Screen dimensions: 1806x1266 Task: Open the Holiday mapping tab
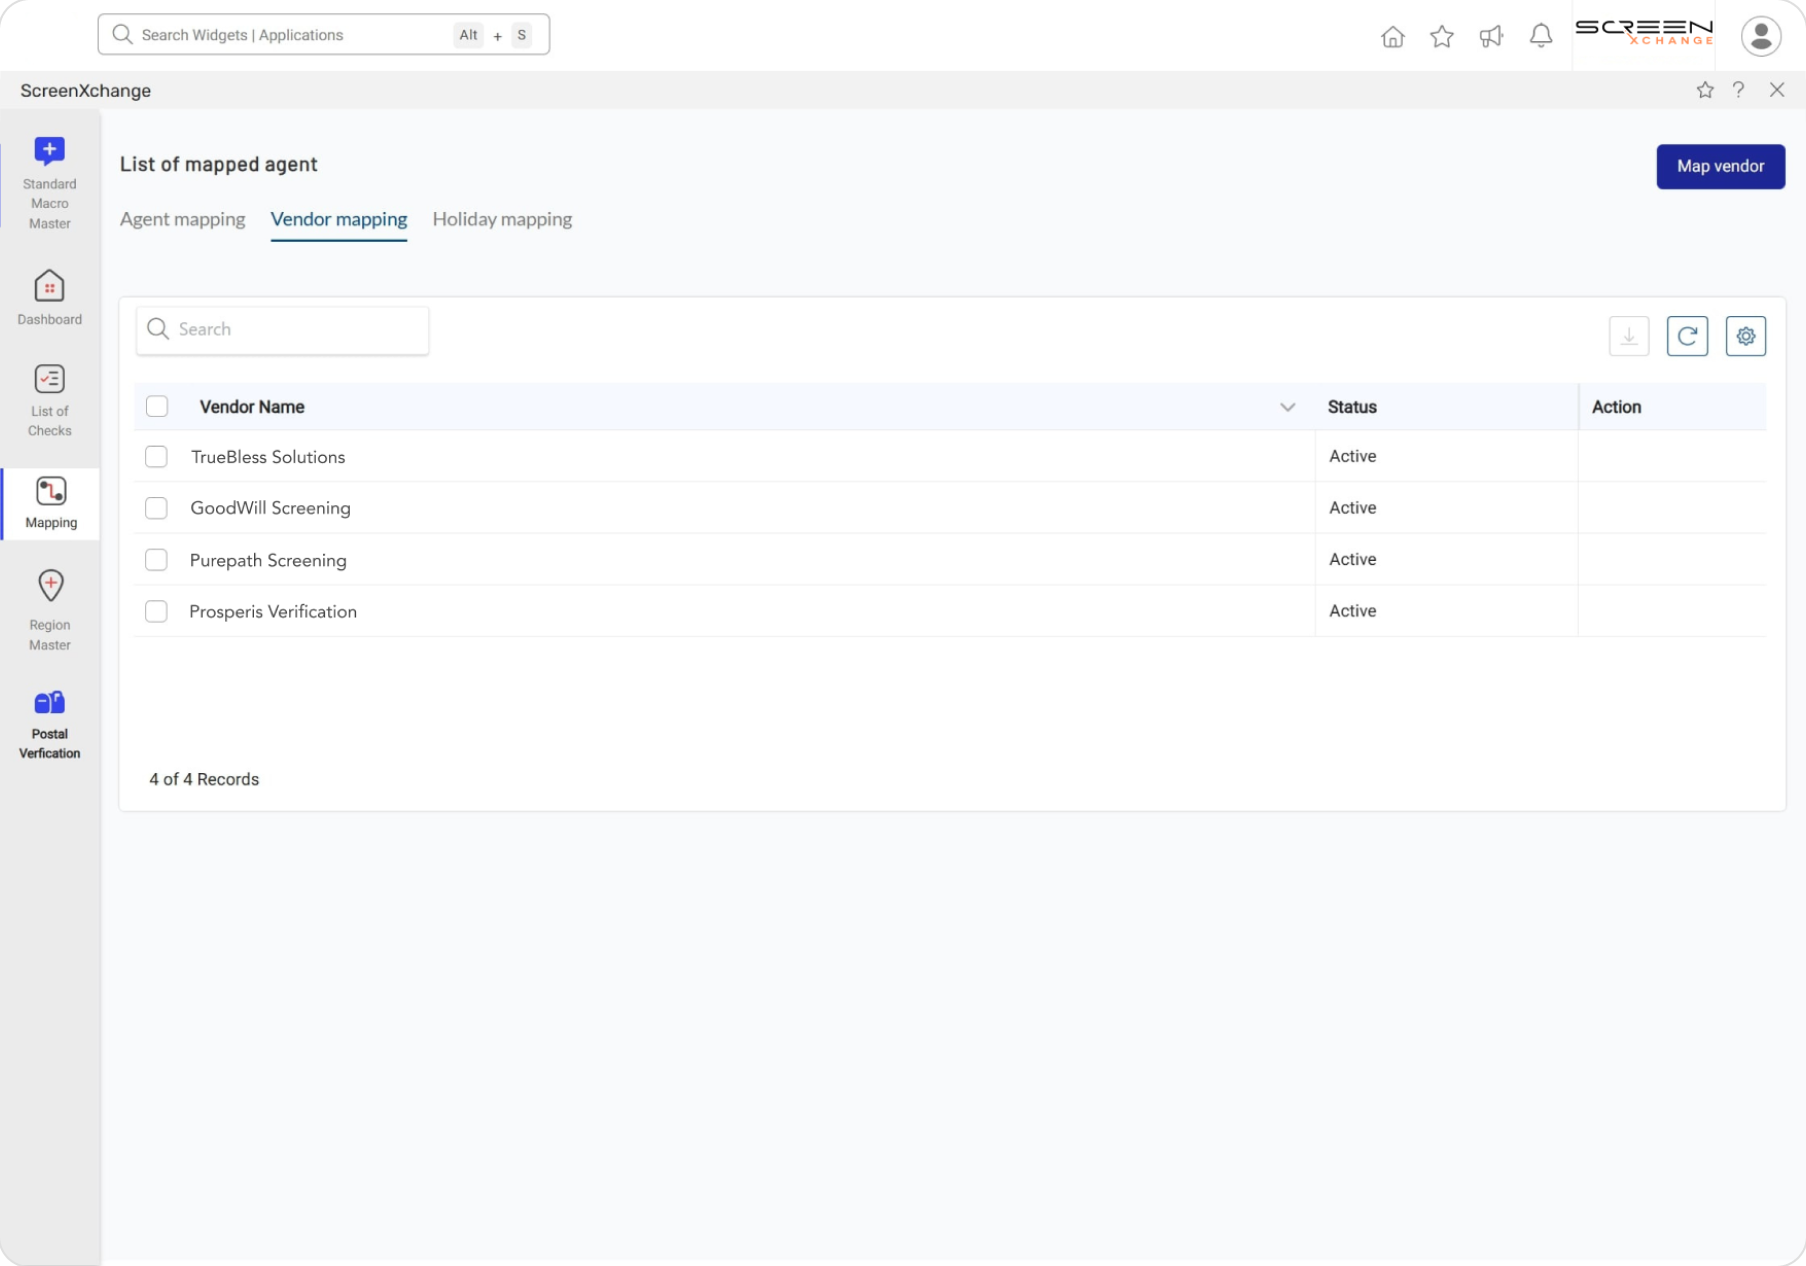click(x=501, y=220)
